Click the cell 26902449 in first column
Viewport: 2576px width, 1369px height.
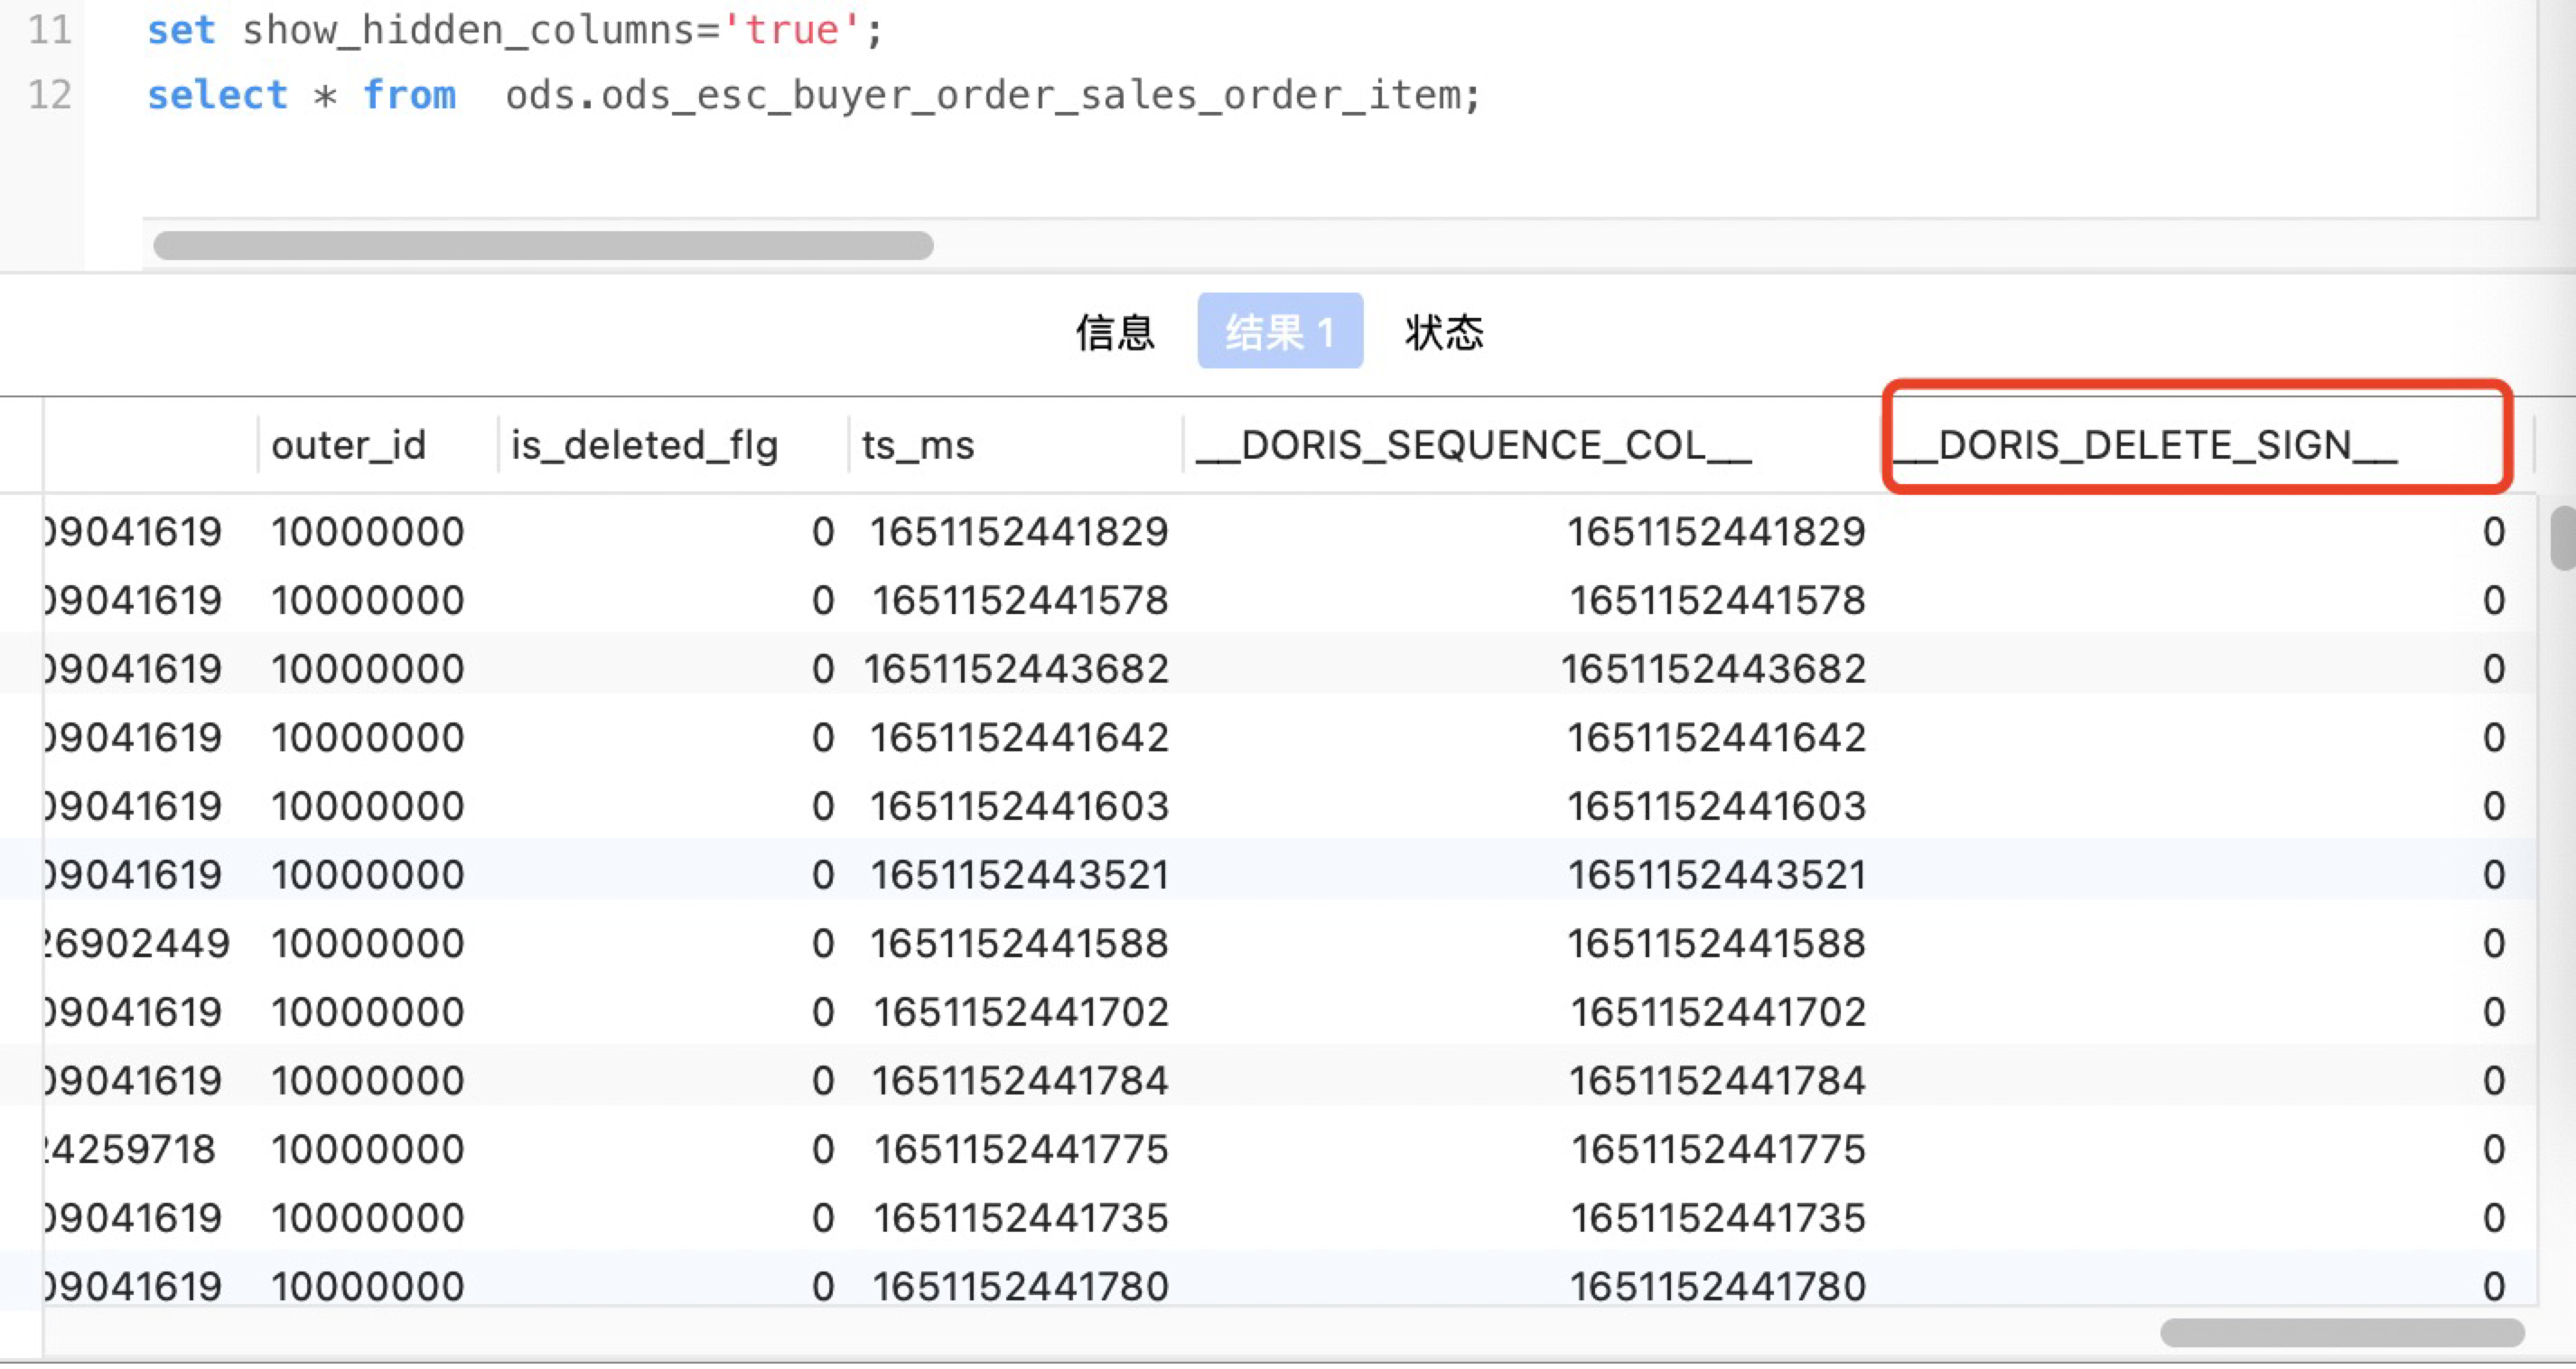pos(136,943)
